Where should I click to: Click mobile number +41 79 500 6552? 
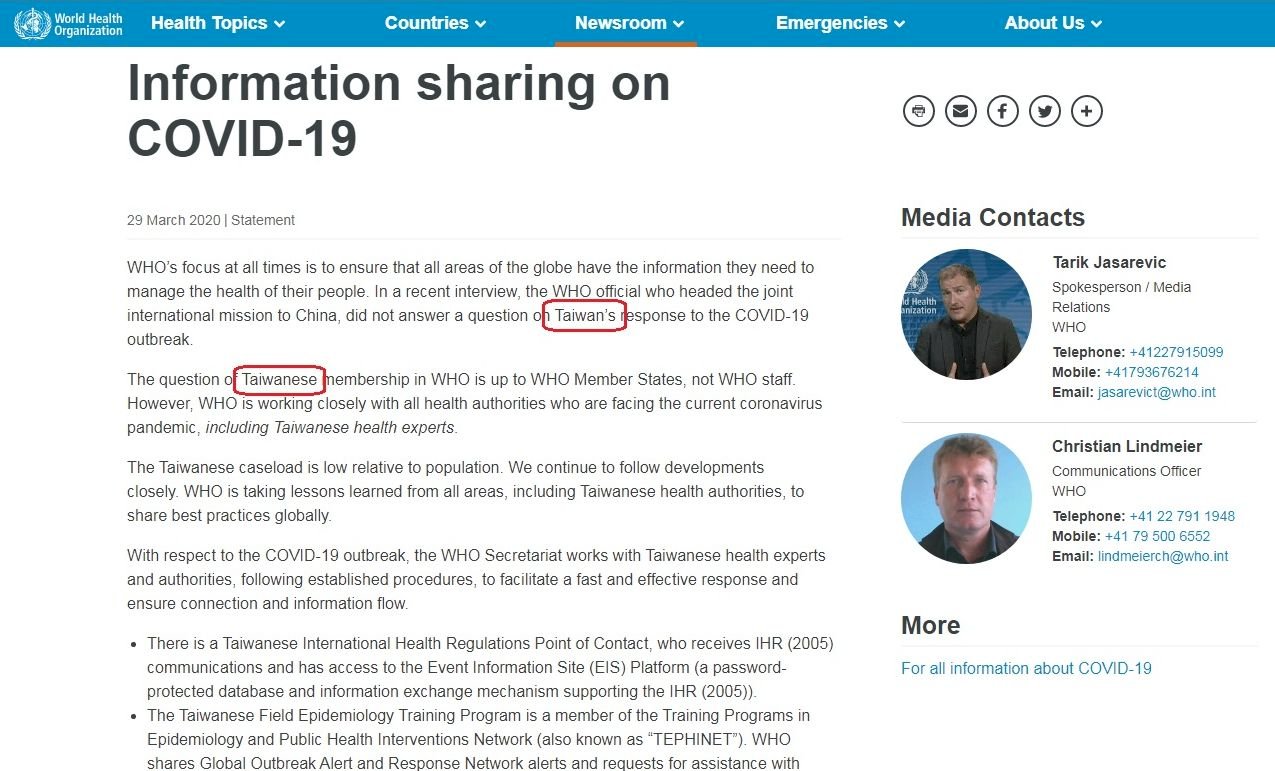tap(1157, 536)
